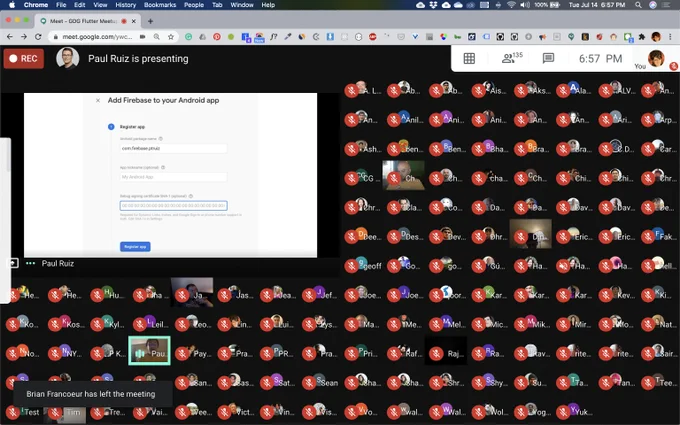Click the red ABP adblock extension icon
680x425 pixels.
[372, 37]
